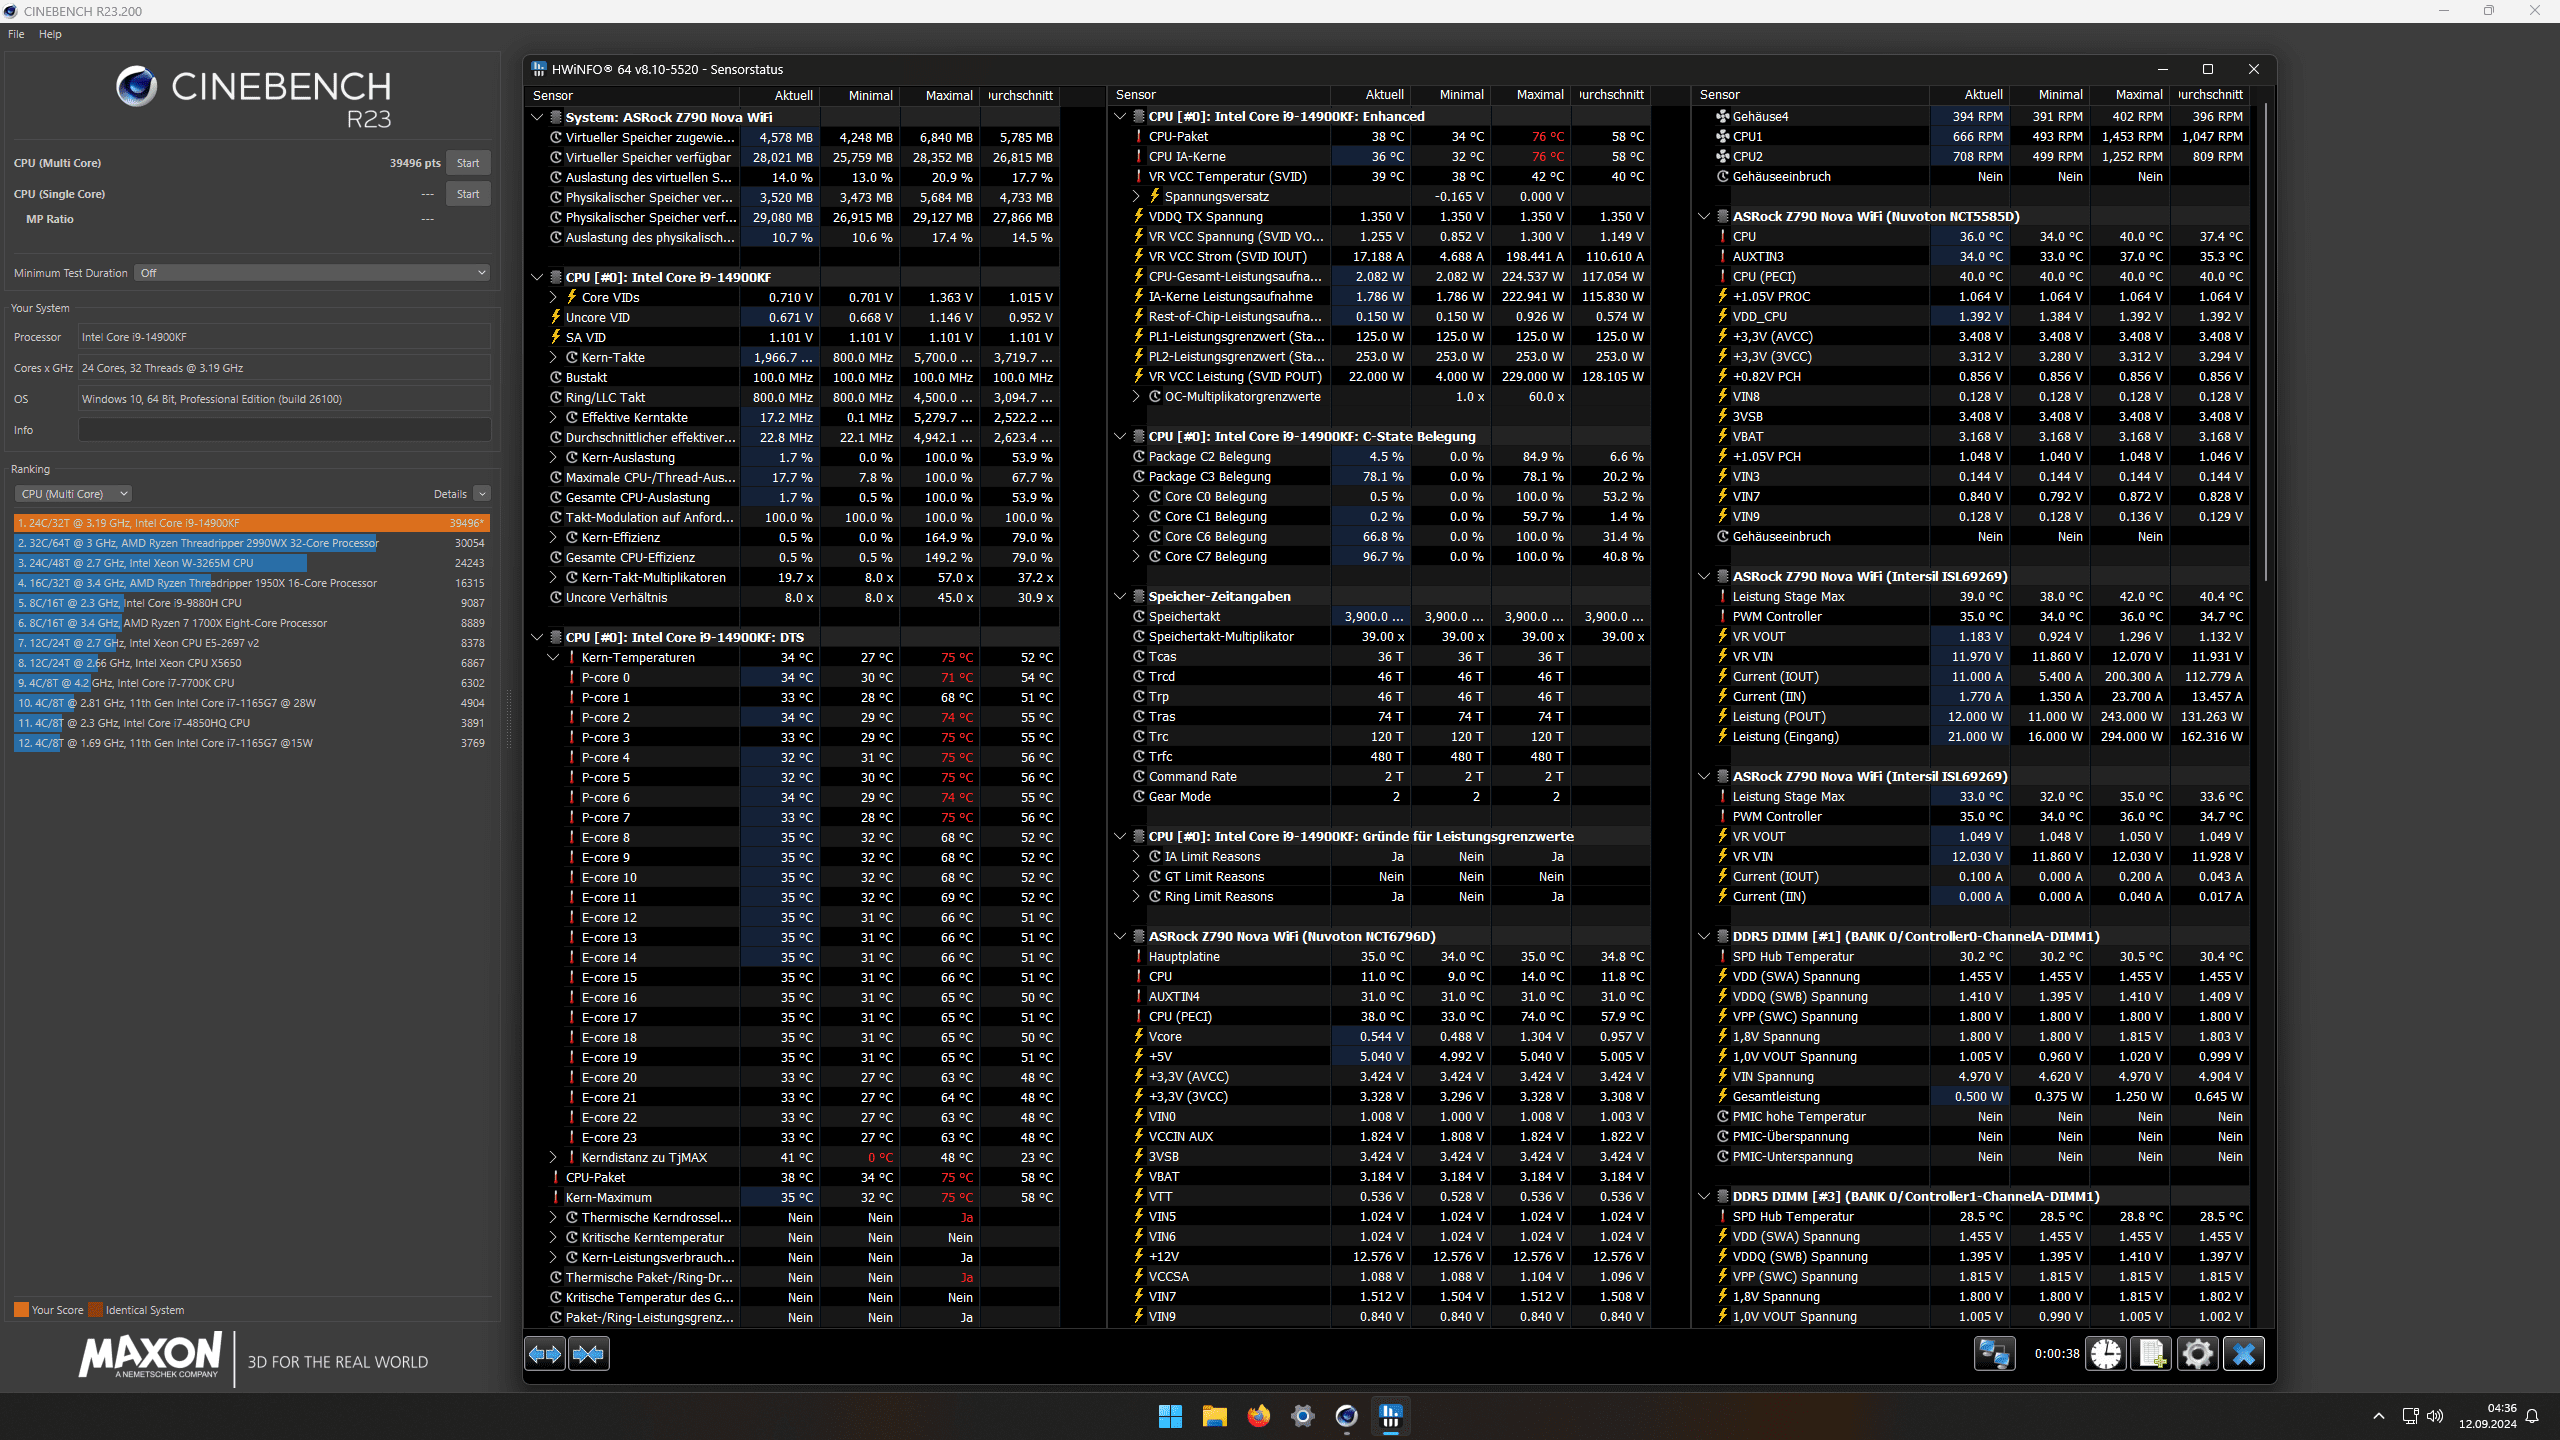2560x1440 pixels.
Task: Start the CPU Single Core benchmark
Action: [x=468, y=194]
